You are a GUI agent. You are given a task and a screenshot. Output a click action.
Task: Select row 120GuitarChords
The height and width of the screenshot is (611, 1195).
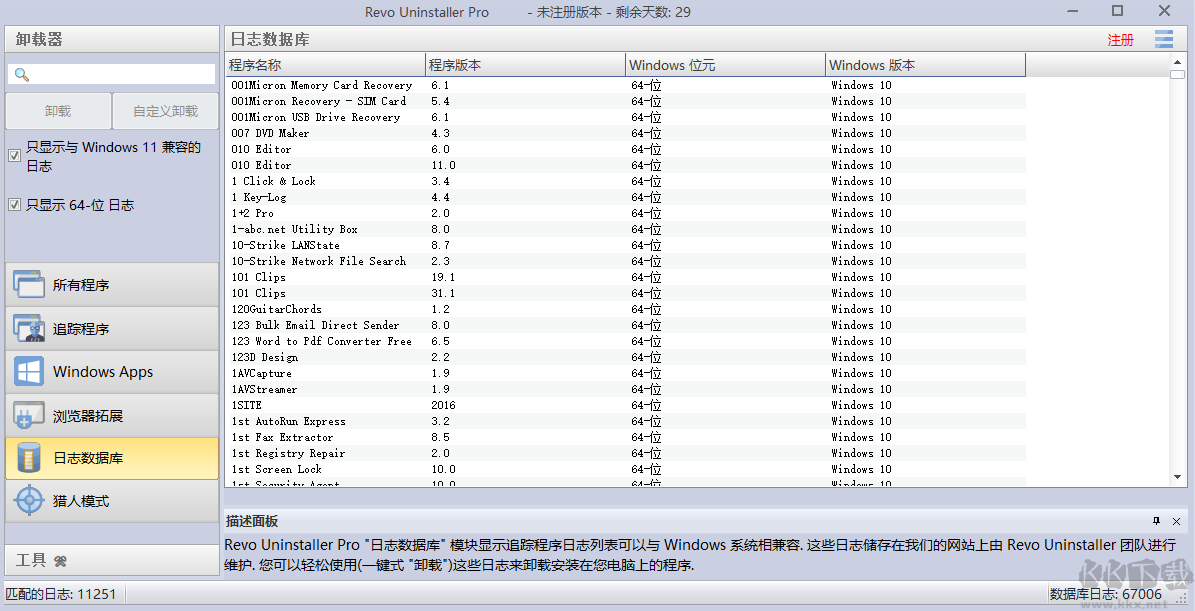[626, 309]
